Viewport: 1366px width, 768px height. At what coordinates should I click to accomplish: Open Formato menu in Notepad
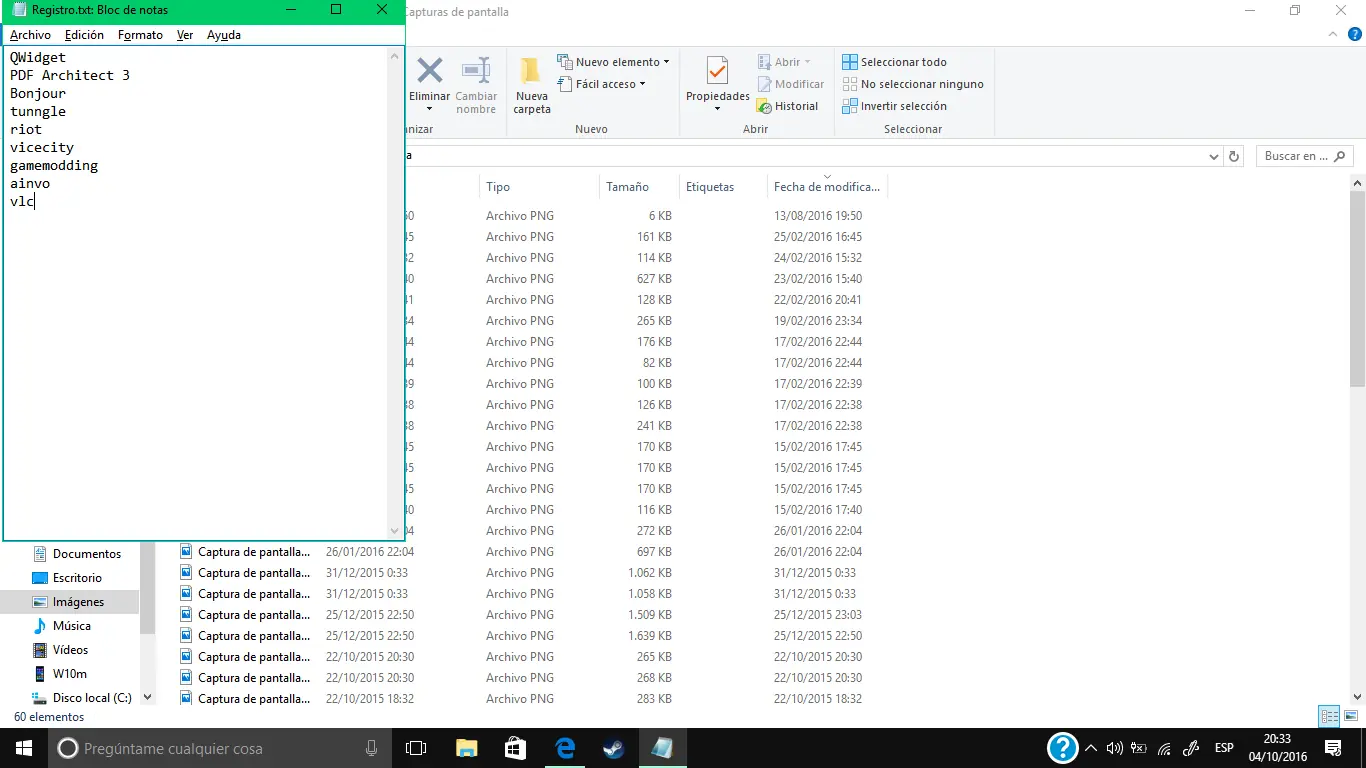coord(140,35)
